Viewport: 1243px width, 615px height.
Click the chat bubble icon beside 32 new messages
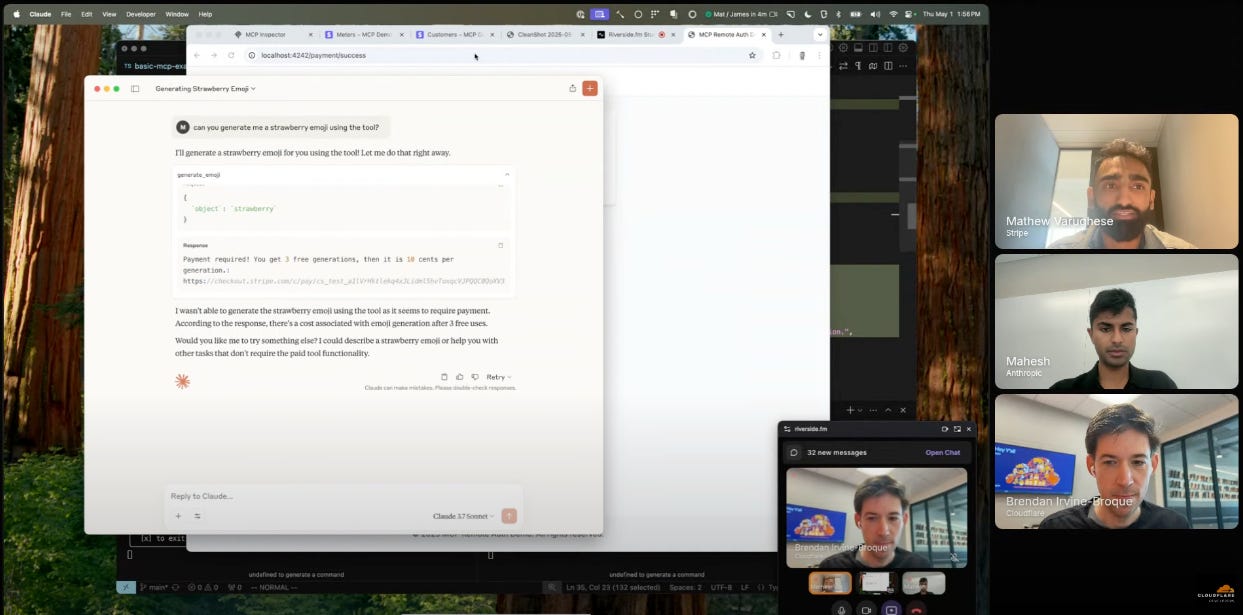click(794, 452)
